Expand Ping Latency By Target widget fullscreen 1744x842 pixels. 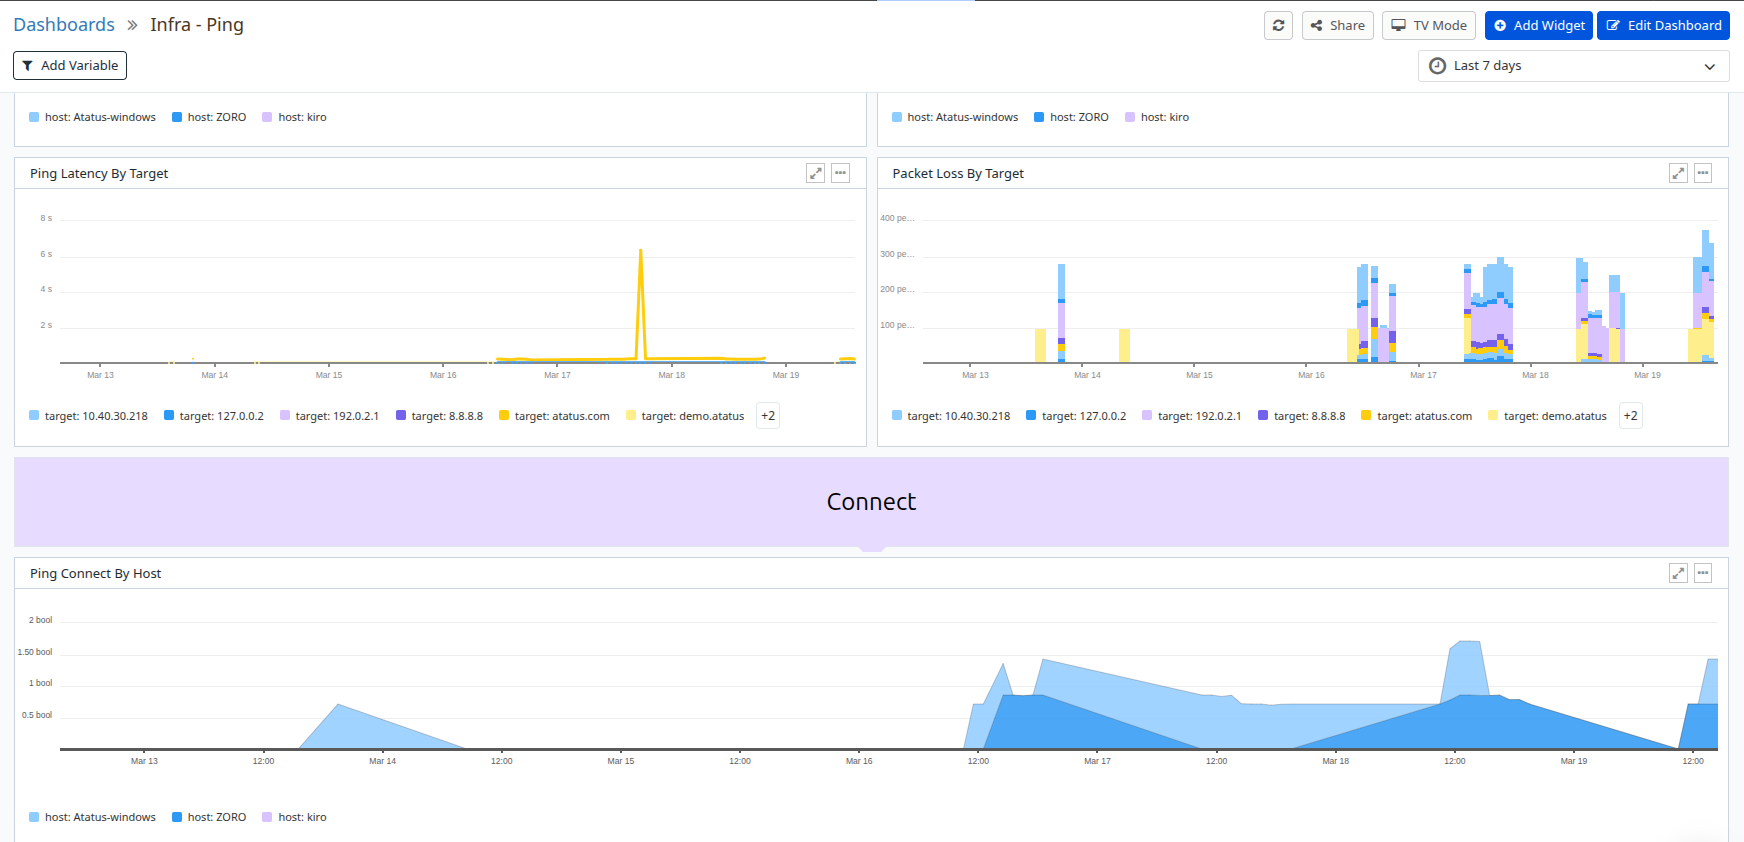coord(816,173)
